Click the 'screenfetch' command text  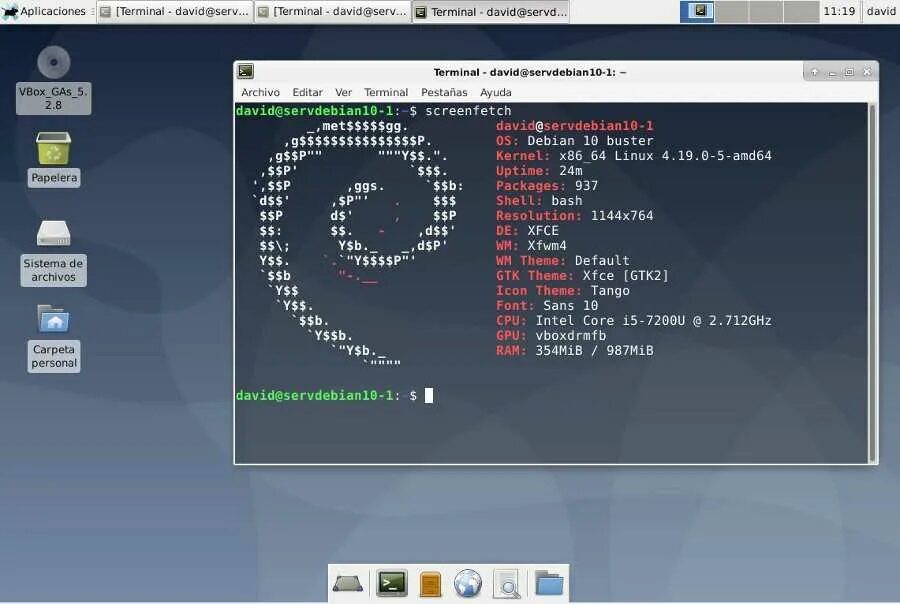tap(468, 111)
